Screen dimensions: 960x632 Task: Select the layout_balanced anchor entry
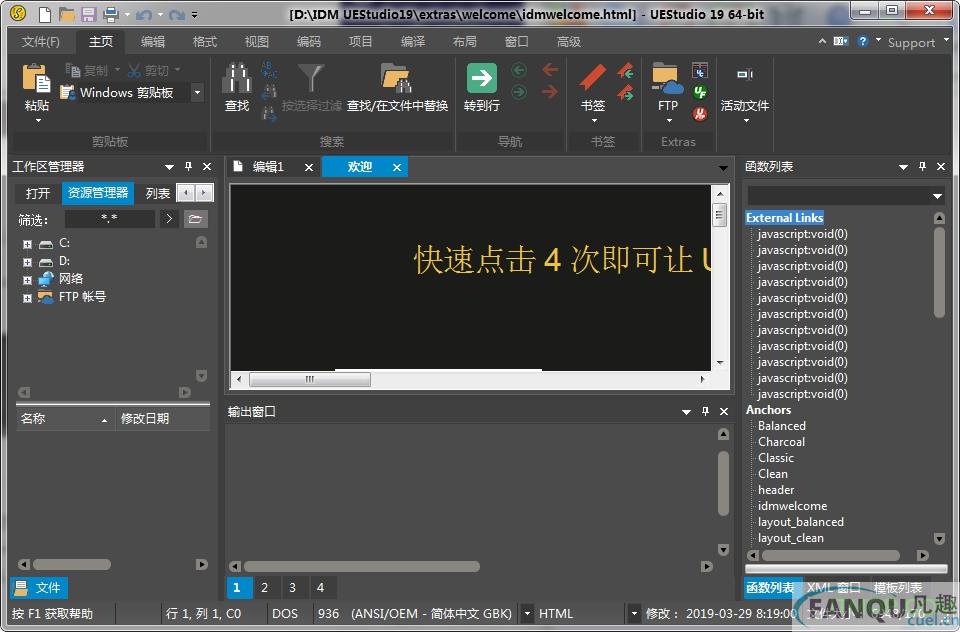coord(801,522)
